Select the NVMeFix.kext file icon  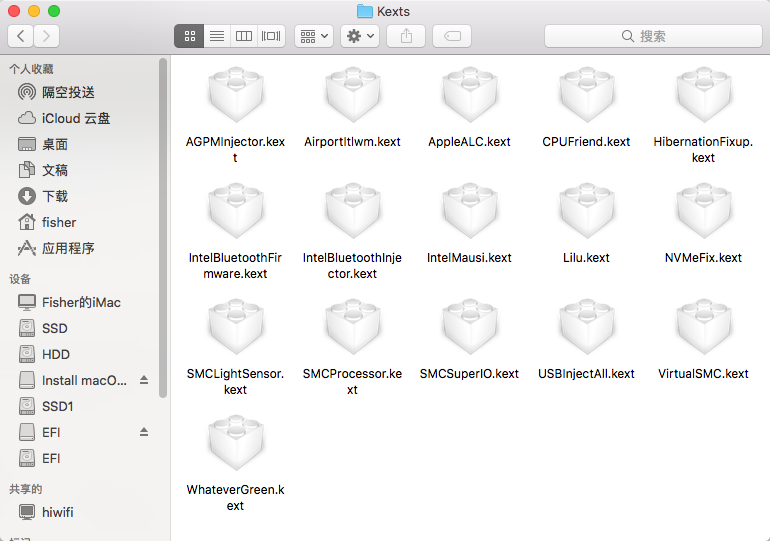pos(703,210)
